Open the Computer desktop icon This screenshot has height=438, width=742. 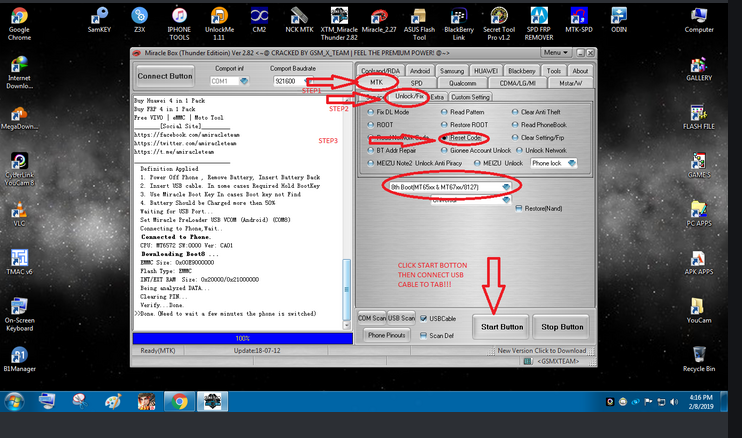click(699, 20)
